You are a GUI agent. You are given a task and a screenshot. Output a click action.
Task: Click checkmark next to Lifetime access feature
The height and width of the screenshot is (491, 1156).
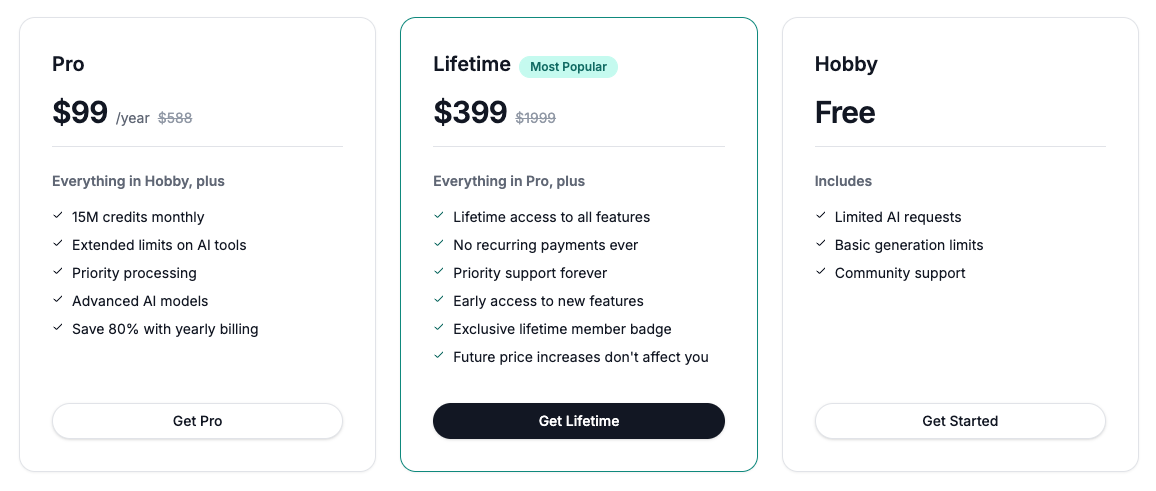tap(439, 216)
